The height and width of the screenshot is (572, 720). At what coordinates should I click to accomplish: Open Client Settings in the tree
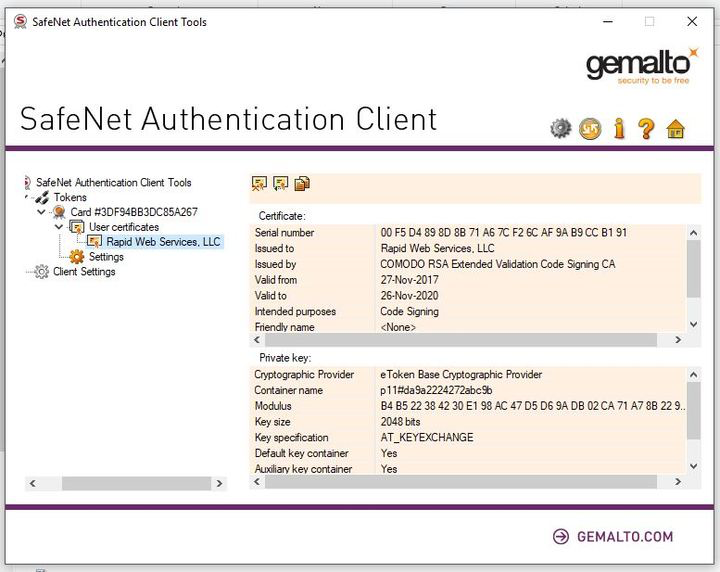coord(84,271)
